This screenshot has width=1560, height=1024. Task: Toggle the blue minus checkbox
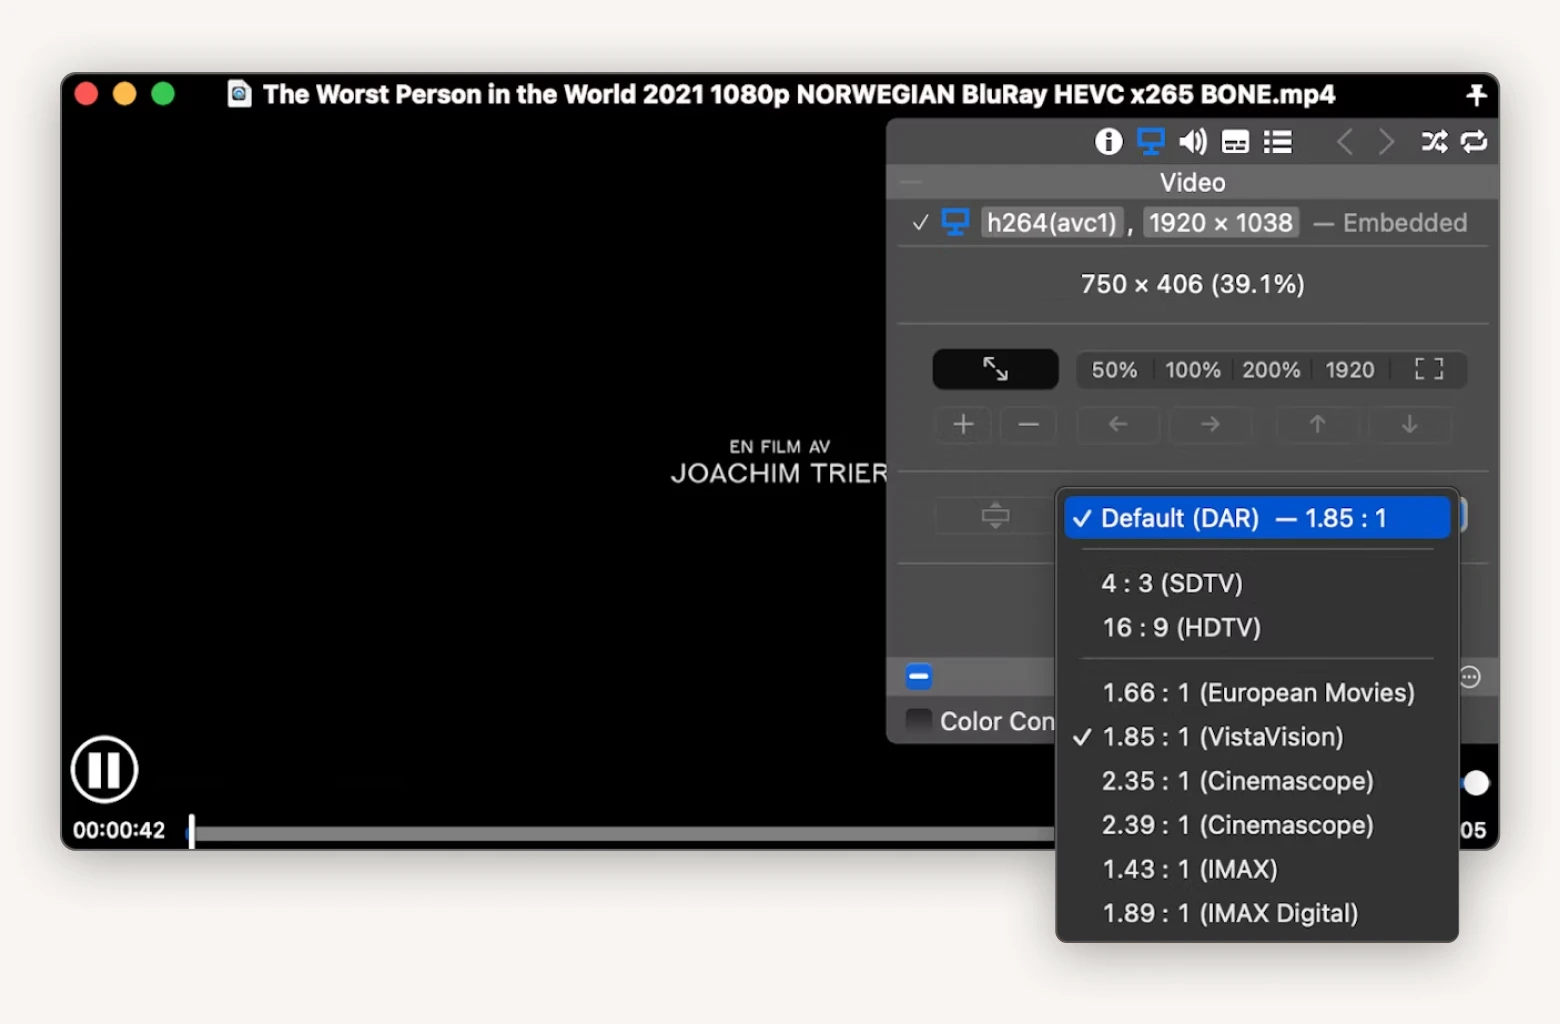(918, 677)
